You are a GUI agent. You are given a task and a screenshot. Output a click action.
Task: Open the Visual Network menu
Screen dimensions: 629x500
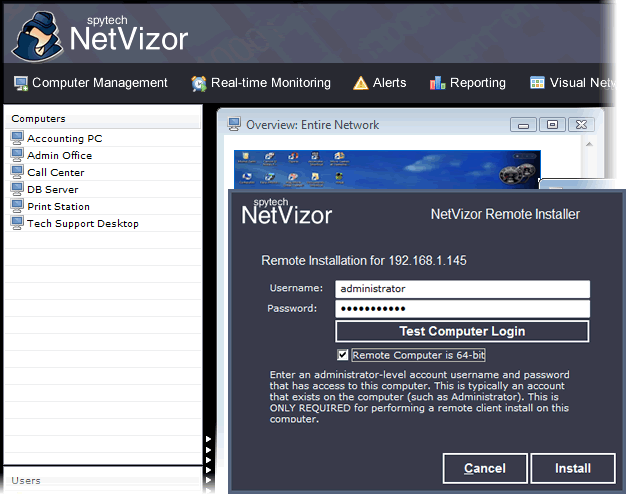(x=572, y=83)
